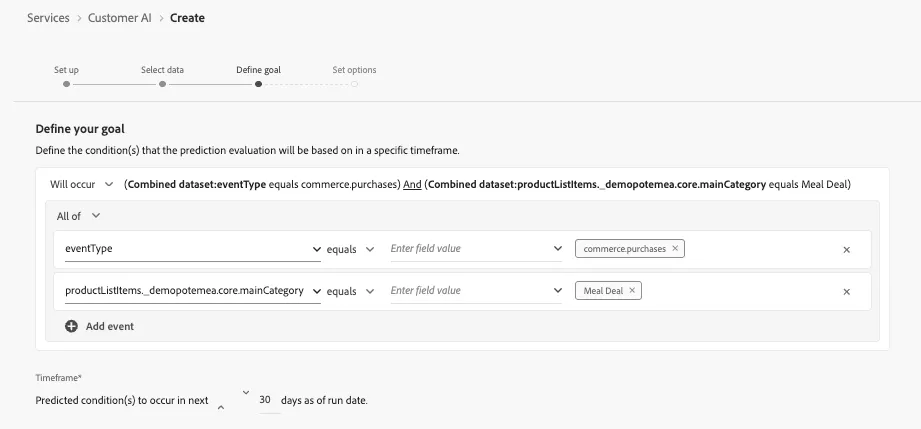Click the Define your goal heading
Screen dimensions: 921x429
click(x=80, y=129)
